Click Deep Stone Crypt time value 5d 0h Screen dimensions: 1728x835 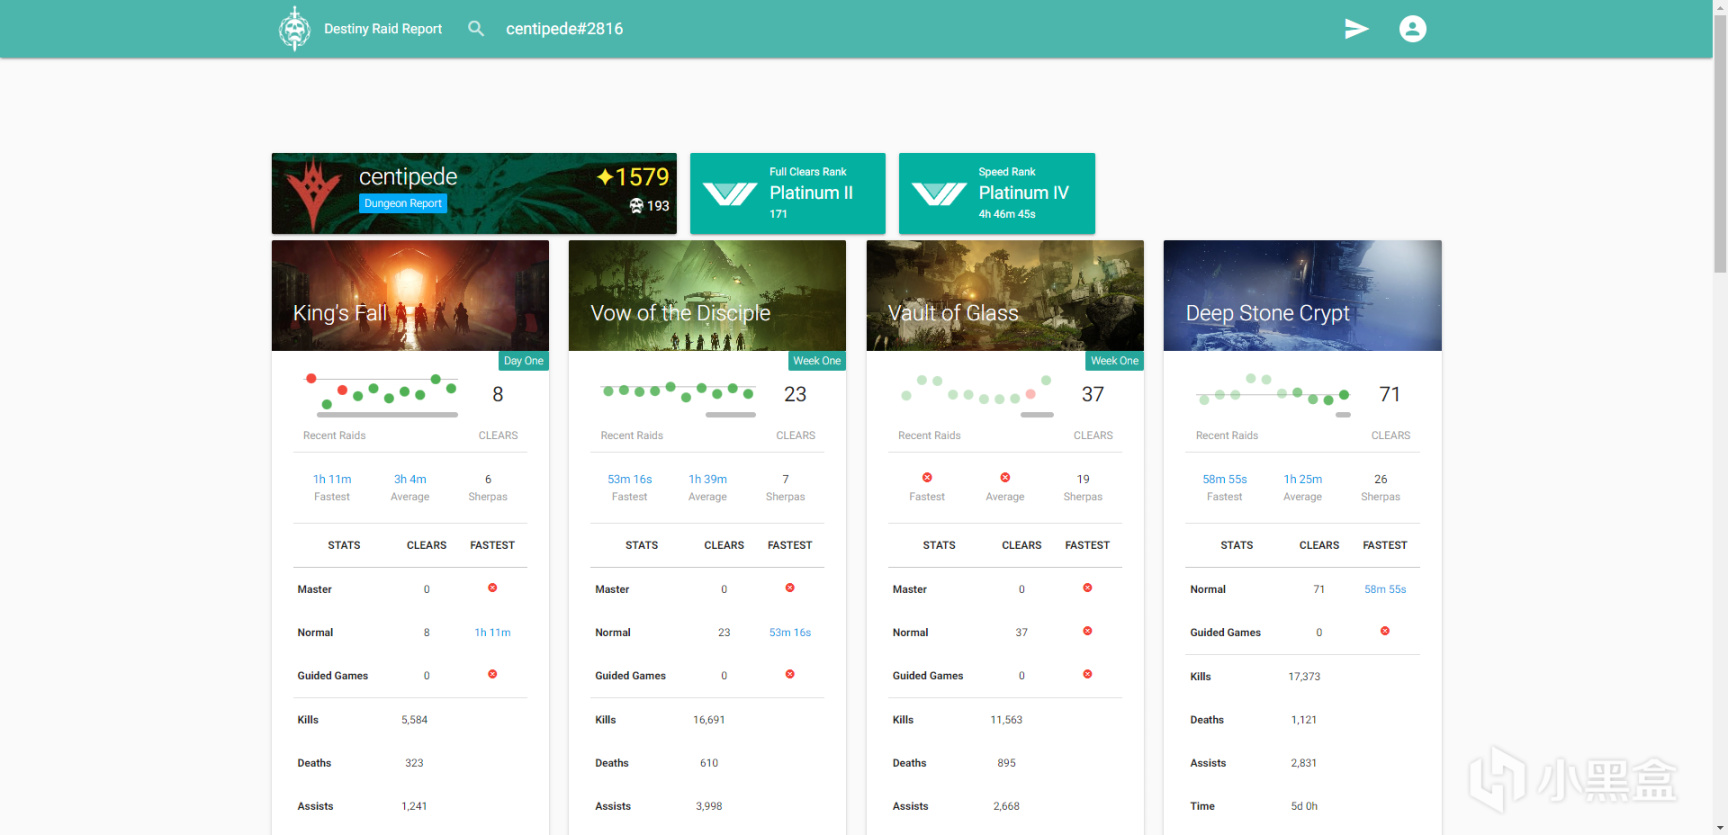pyautogui.click(x=1304, y=806)
